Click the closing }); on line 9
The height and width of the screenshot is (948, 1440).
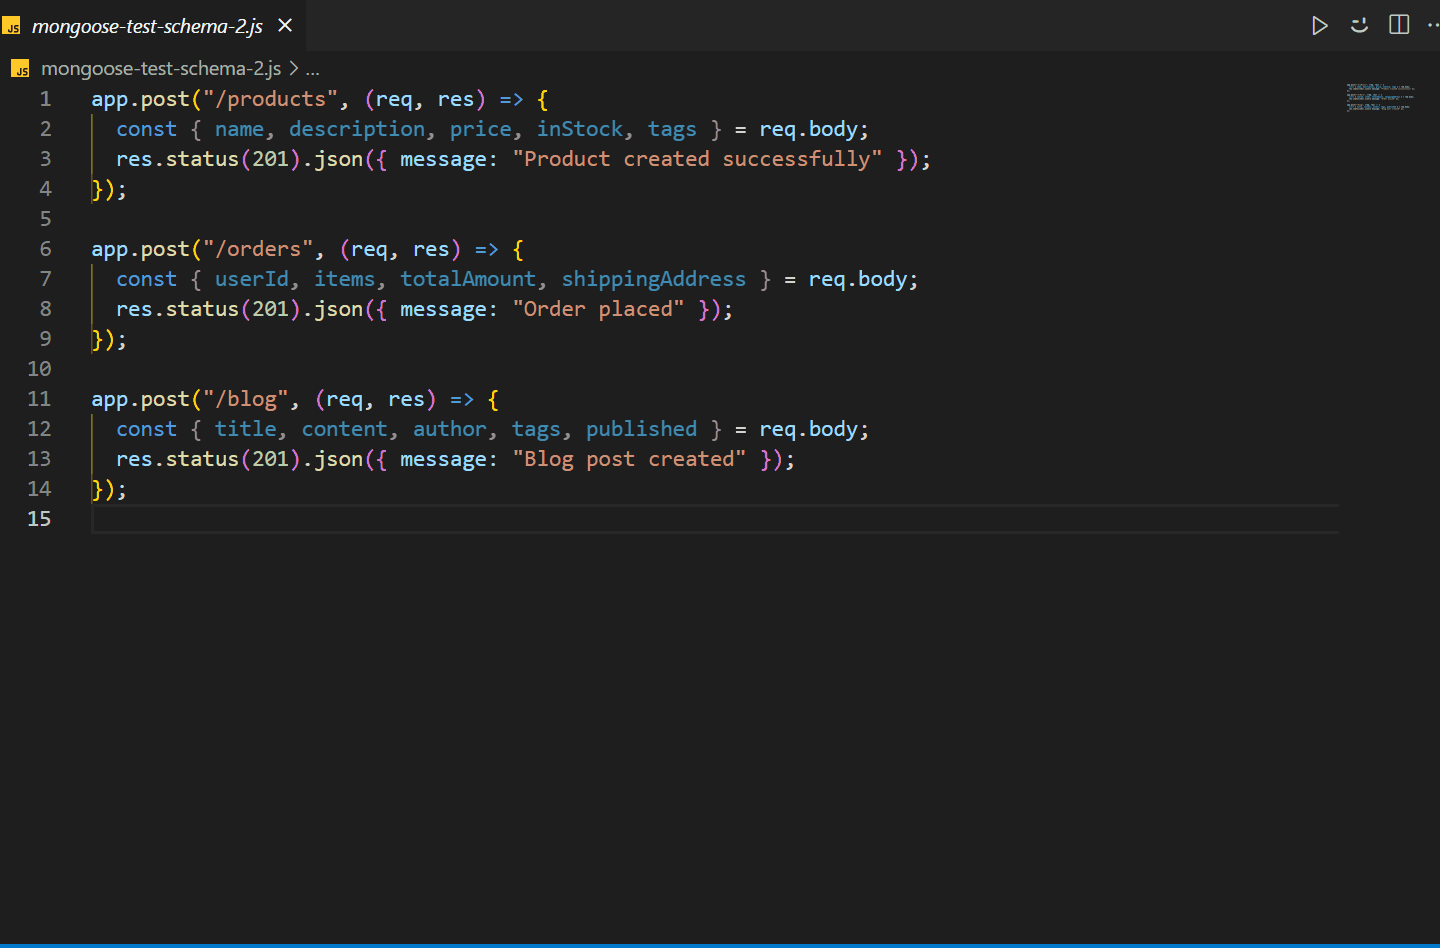[109, 339]
